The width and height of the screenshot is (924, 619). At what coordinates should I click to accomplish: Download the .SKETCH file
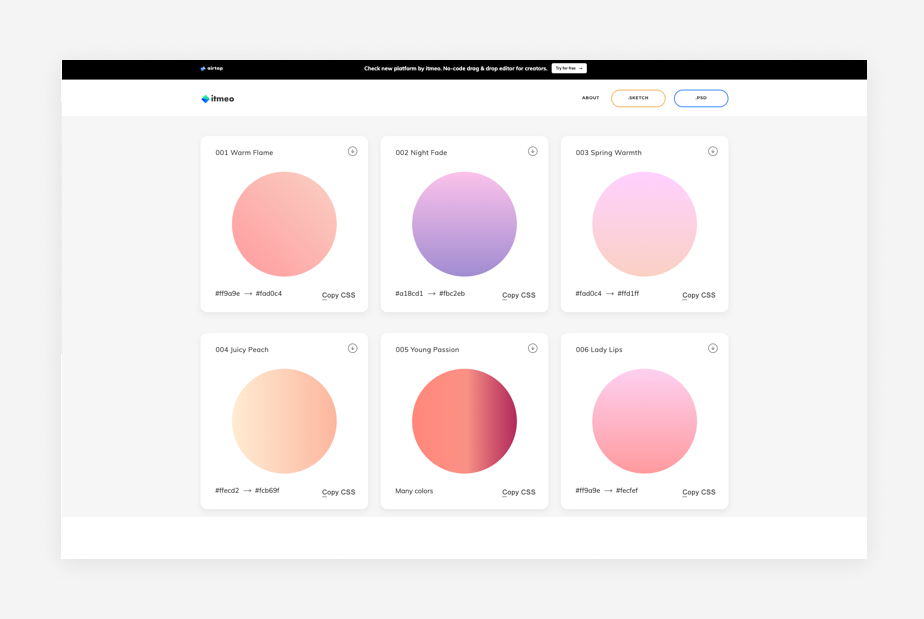point(638,98)
